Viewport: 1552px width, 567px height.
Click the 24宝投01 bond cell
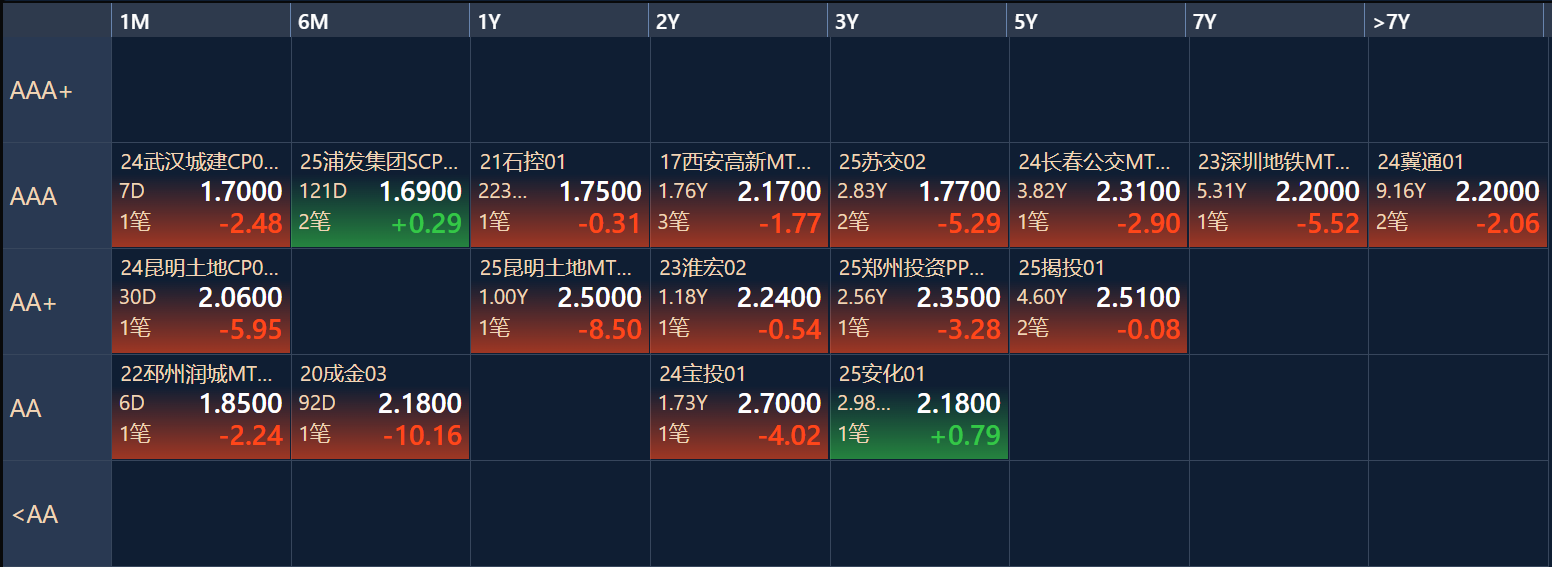tap(739, 407)
